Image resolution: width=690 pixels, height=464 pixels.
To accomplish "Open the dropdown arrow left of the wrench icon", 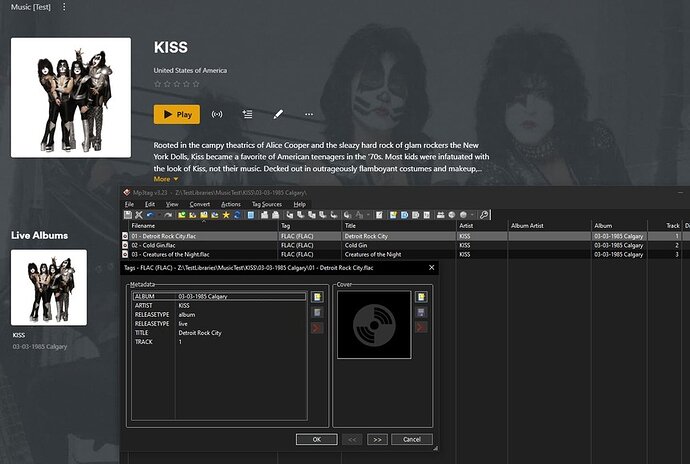I will coord(472,215).
